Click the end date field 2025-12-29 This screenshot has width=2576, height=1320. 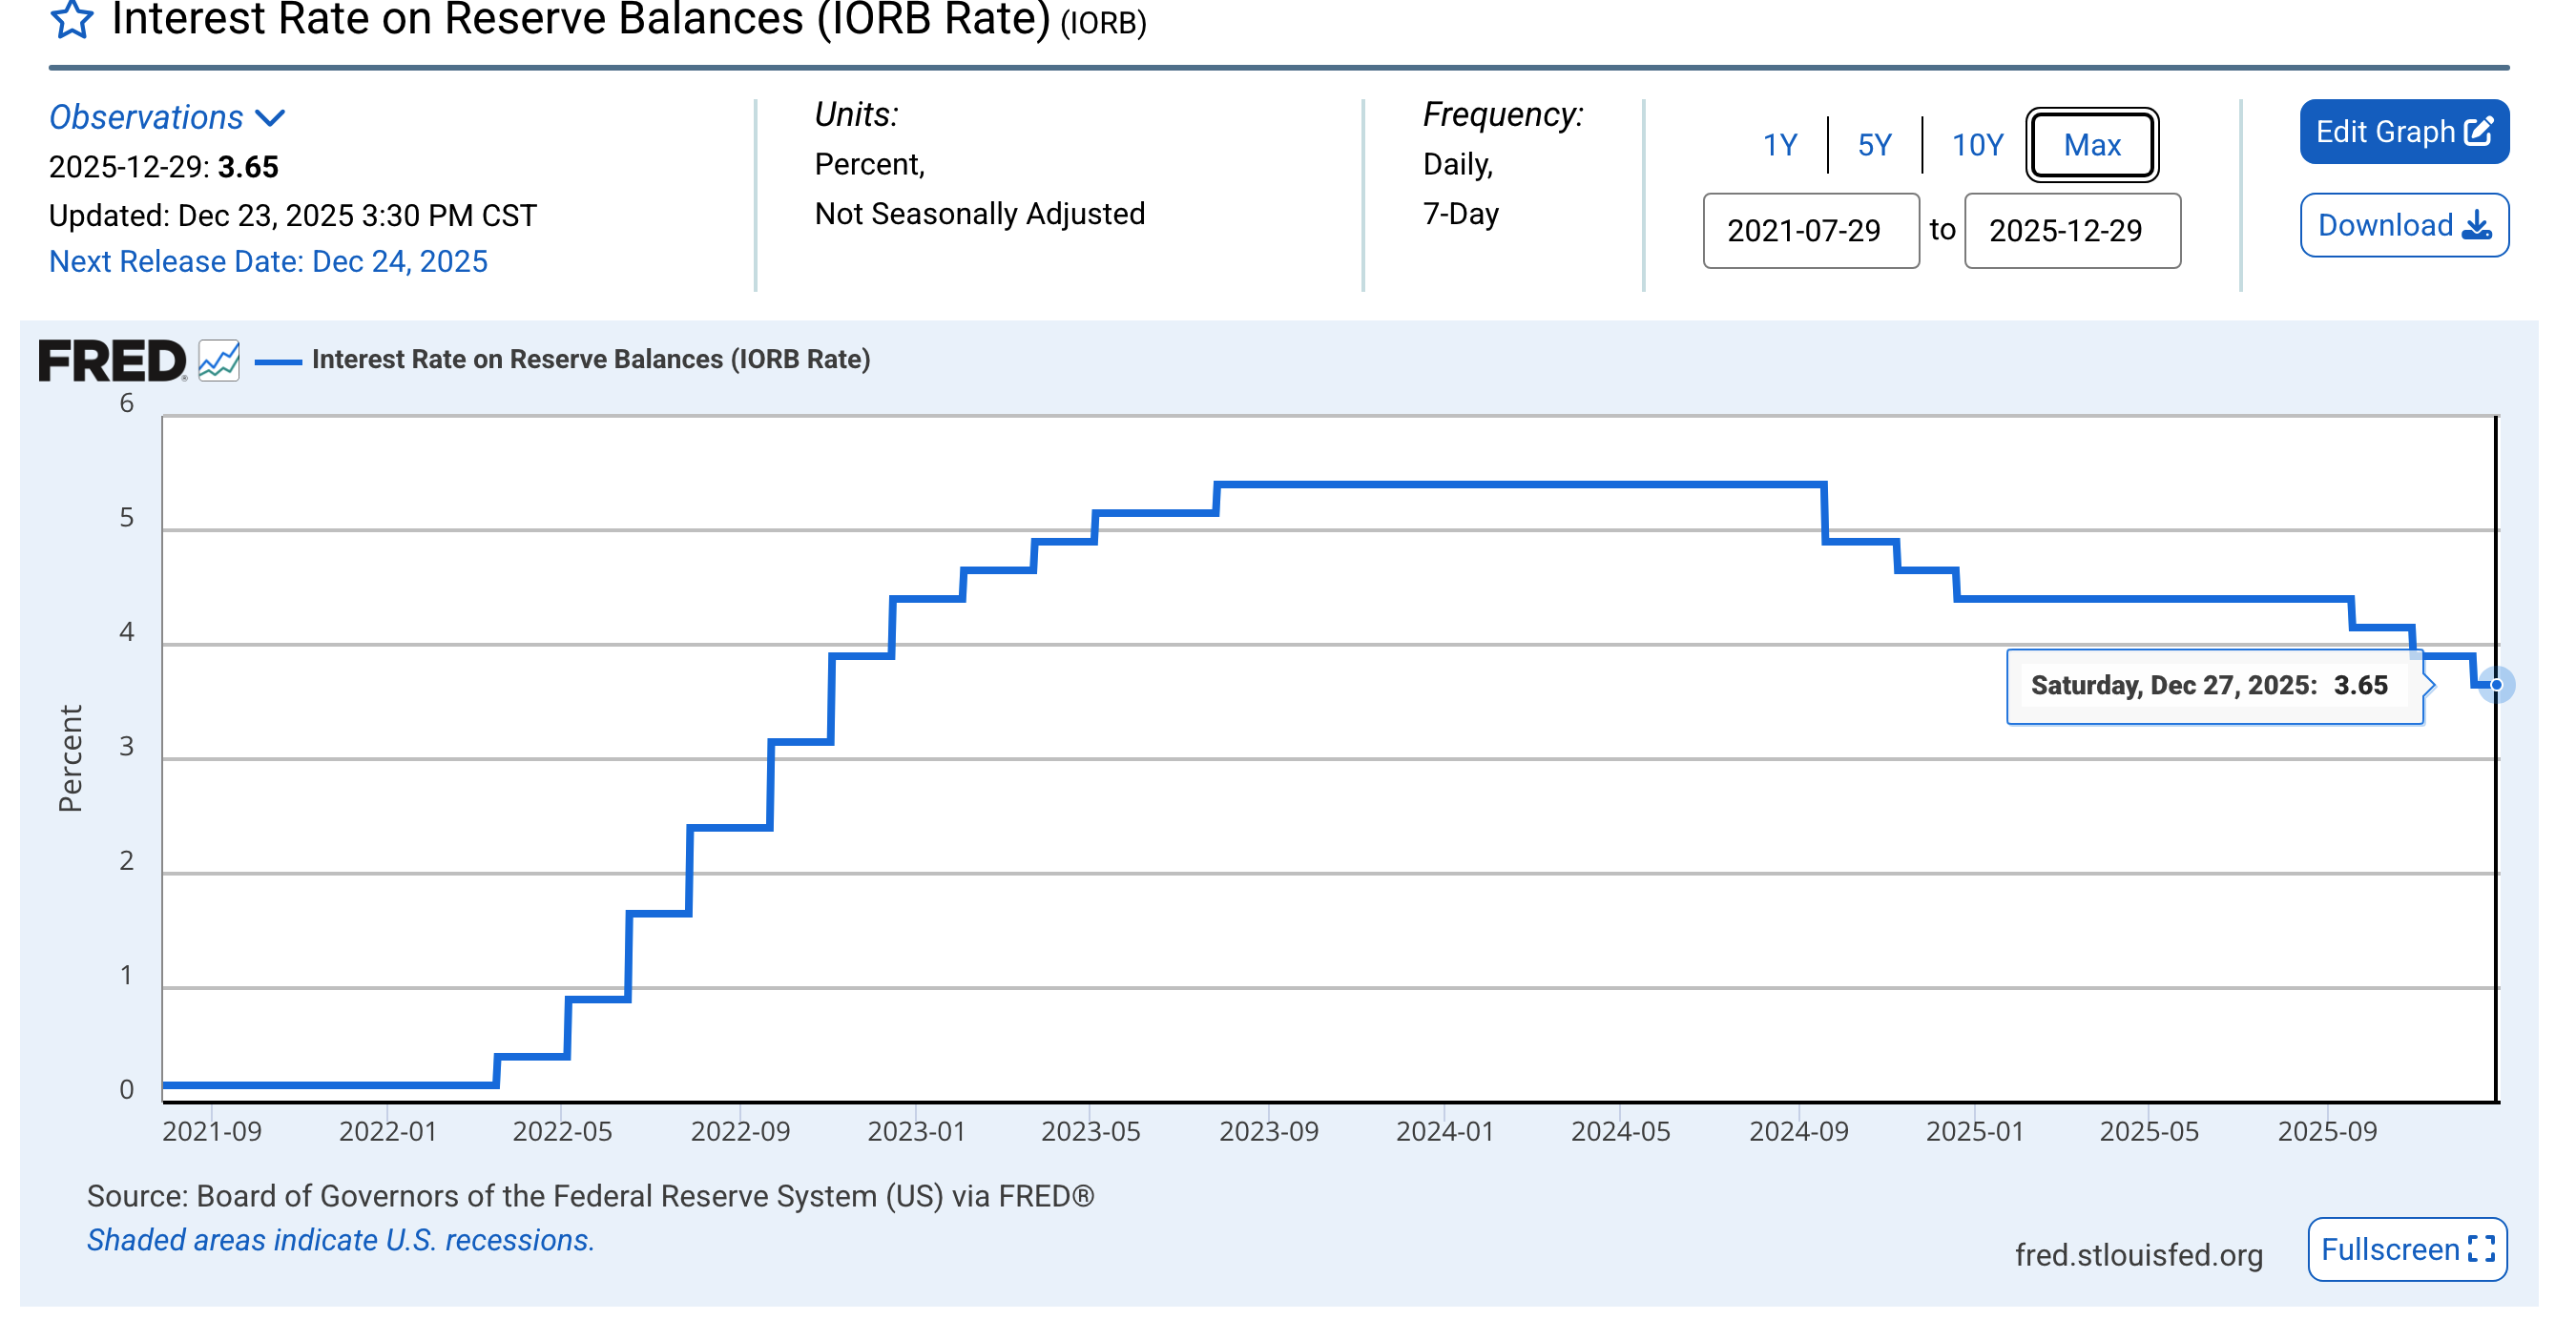pyautogui.click(x=2071, y=231)
